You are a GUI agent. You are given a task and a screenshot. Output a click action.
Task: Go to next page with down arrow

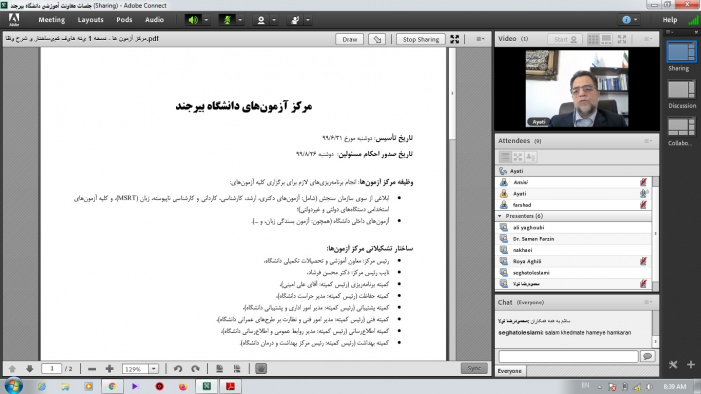pos(30,369)
